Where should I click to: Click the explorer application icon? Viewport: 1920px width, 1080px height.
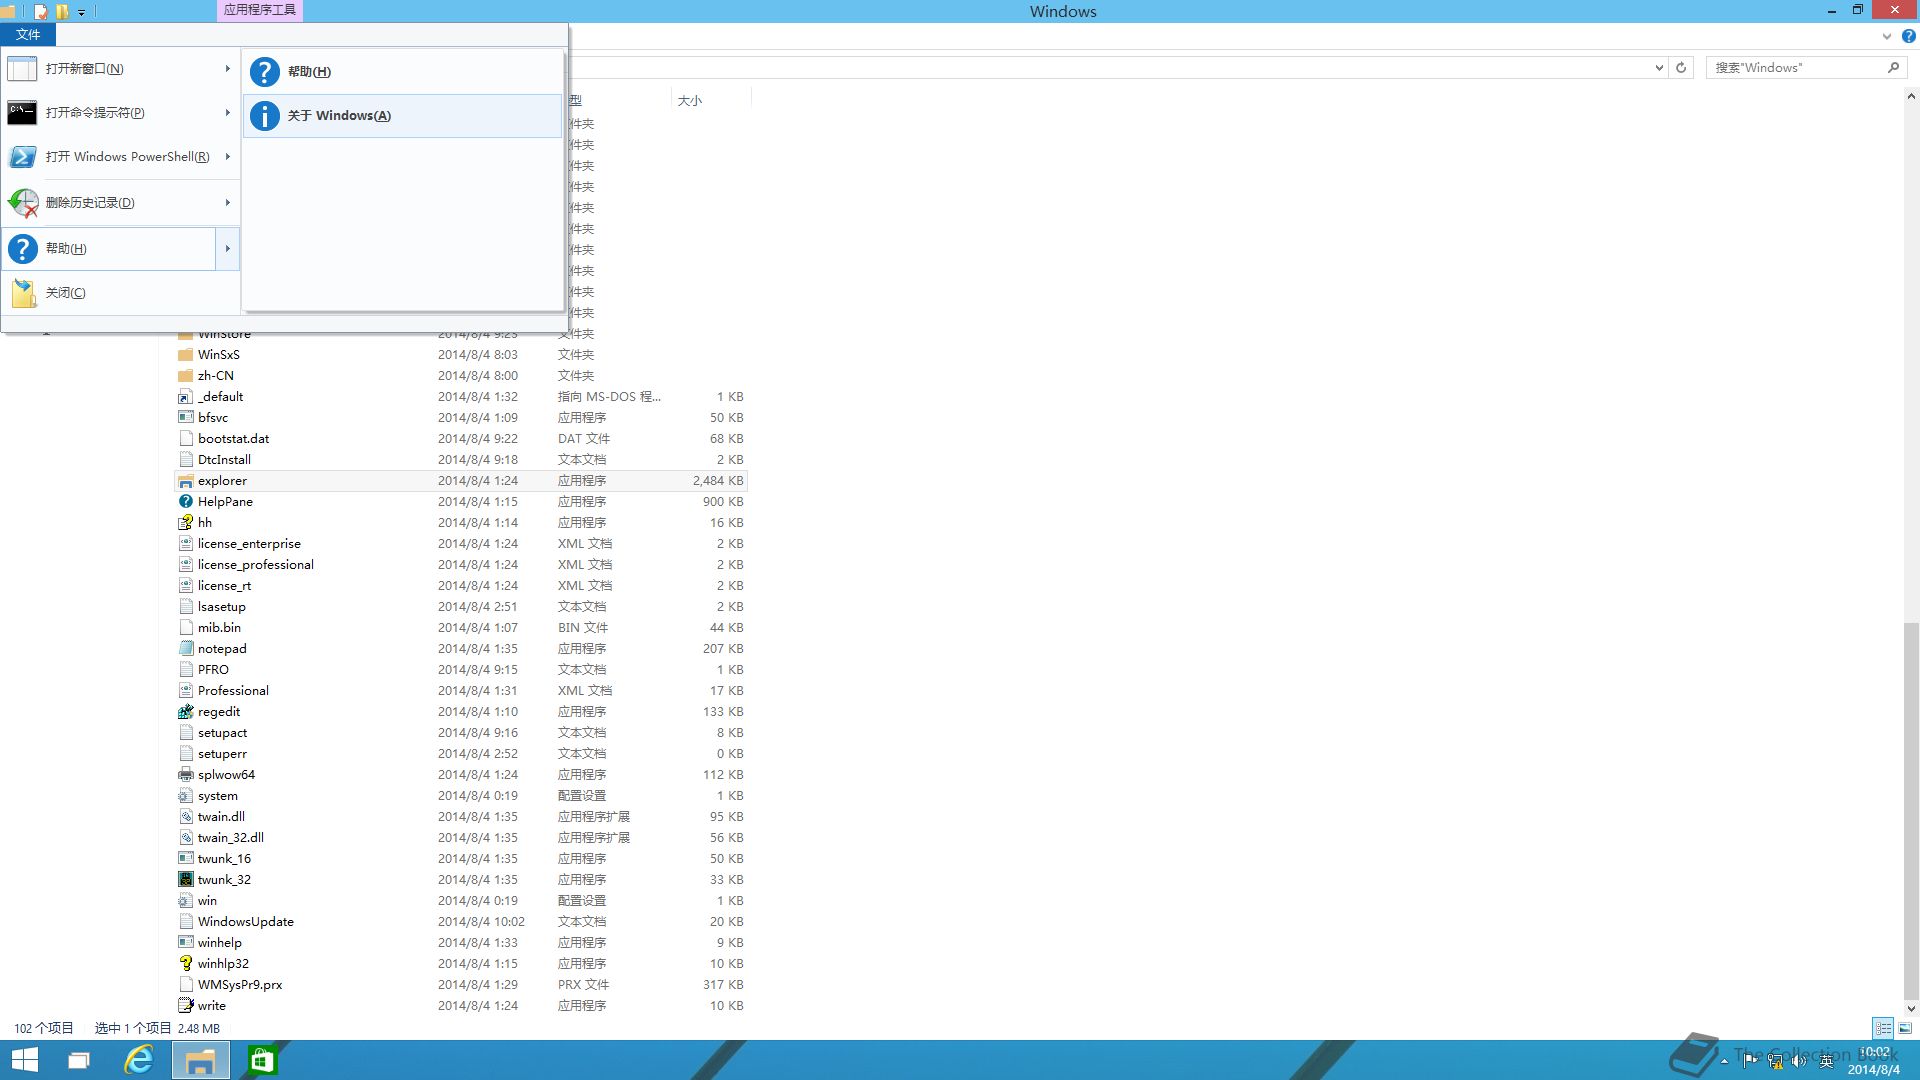coord(185,481)
